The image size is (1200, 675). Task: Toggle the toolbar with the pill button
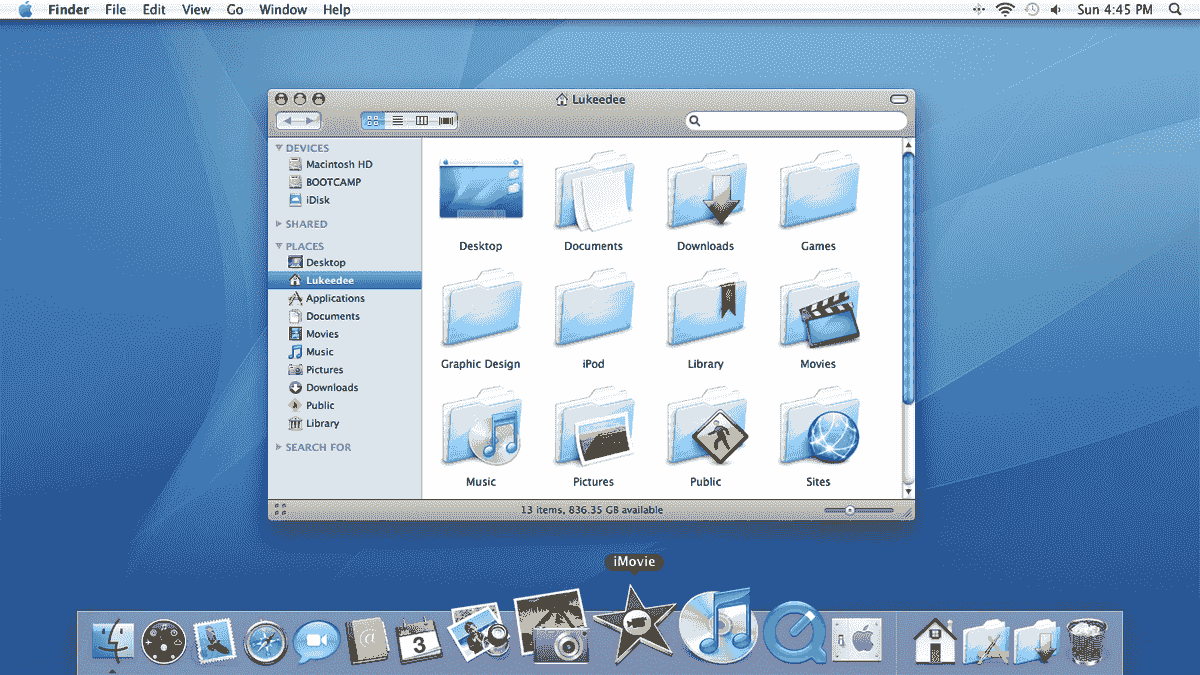pyautogui.click(x=899, y=99)
